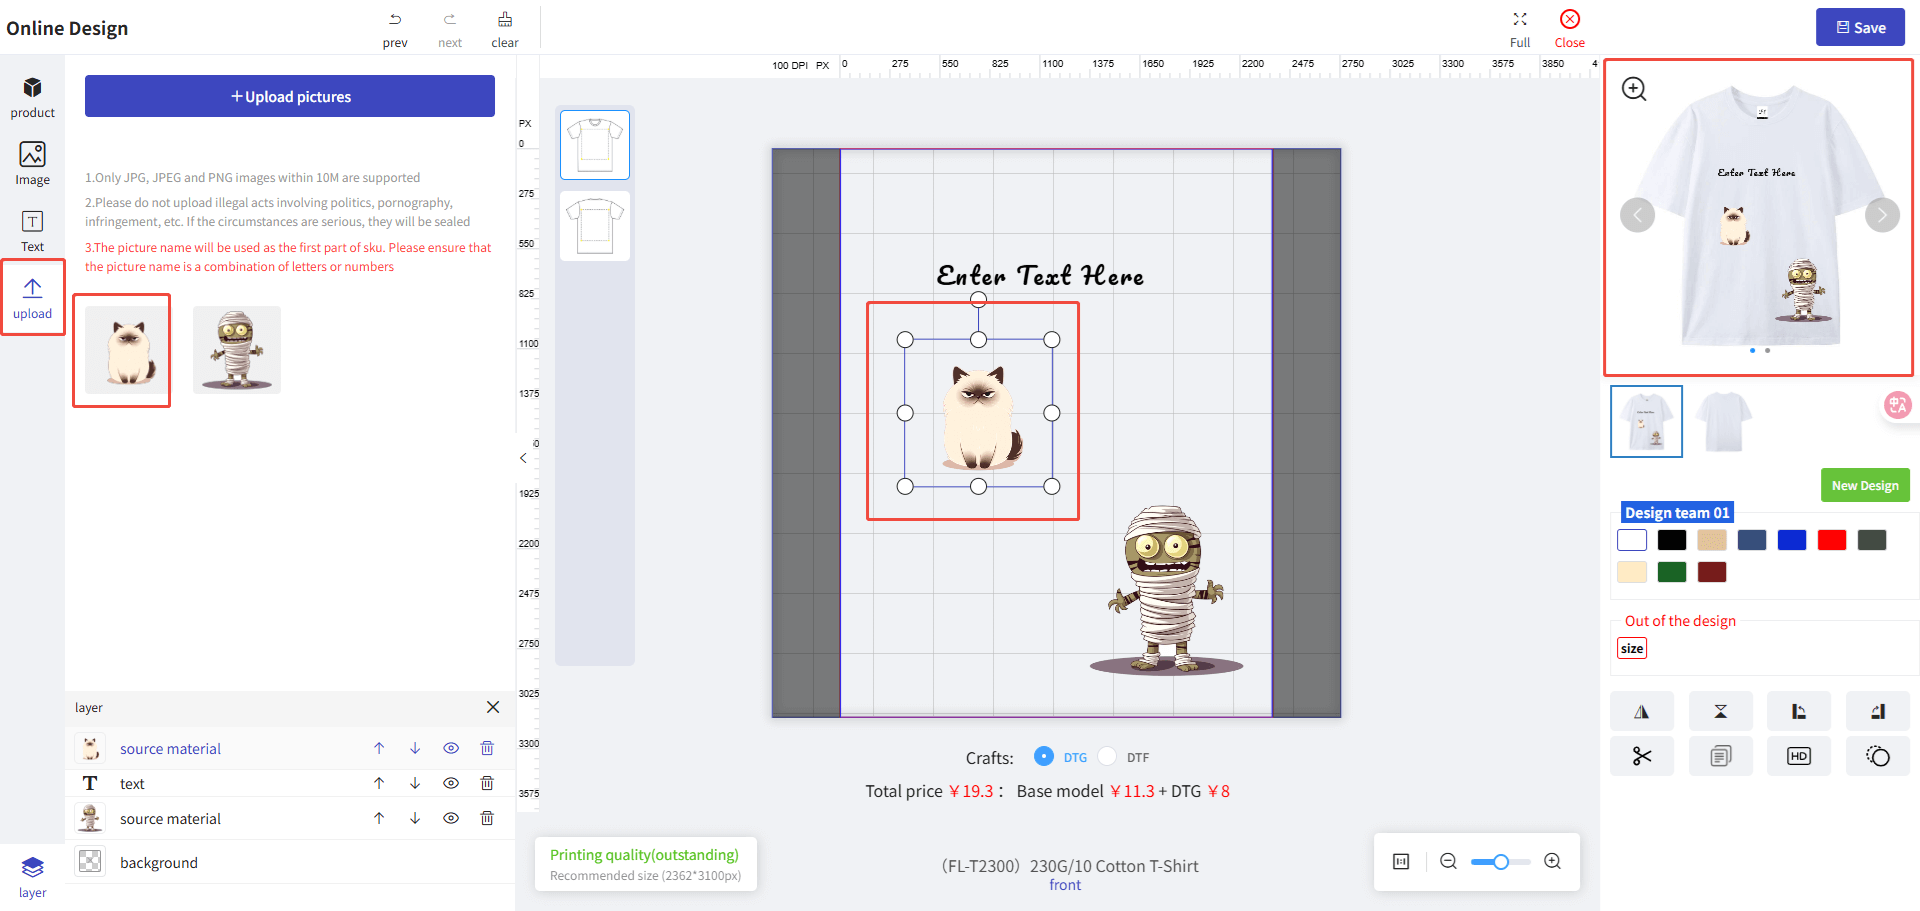This screenshot has height=911, width=1920.
Task: Show next shirt preview with right arrow
Action: pos(1882,215)
